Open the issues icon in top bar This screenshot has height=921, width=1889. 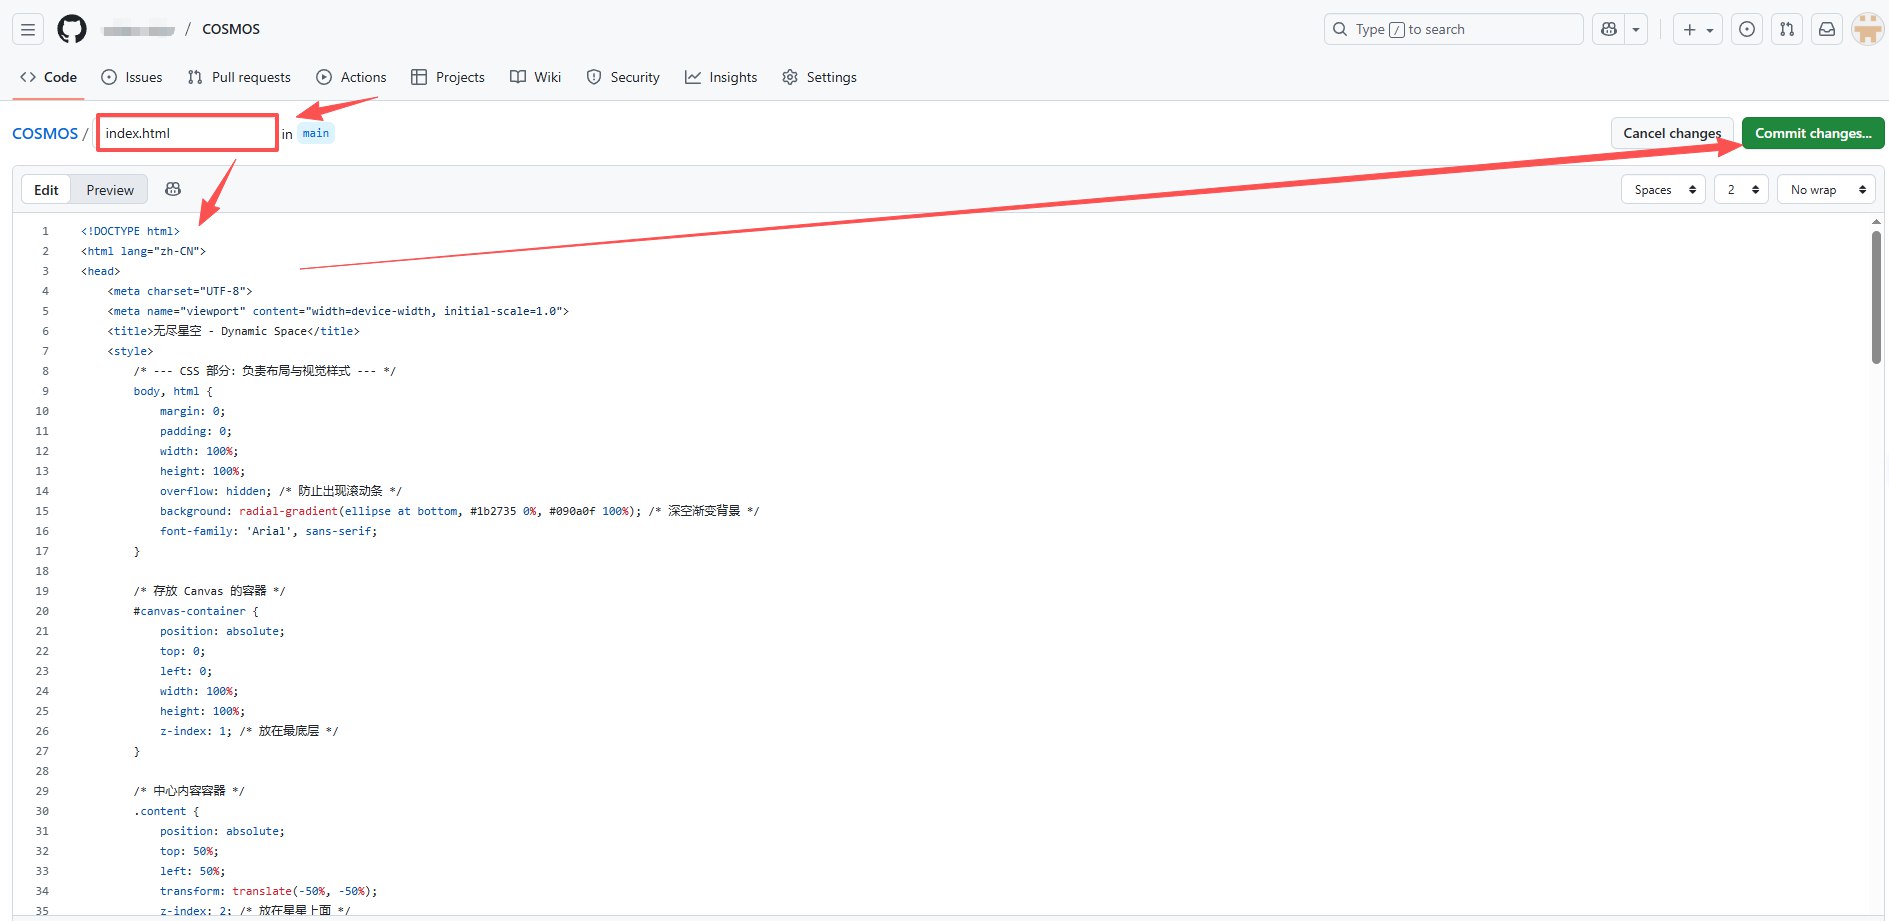(1747, 30)
